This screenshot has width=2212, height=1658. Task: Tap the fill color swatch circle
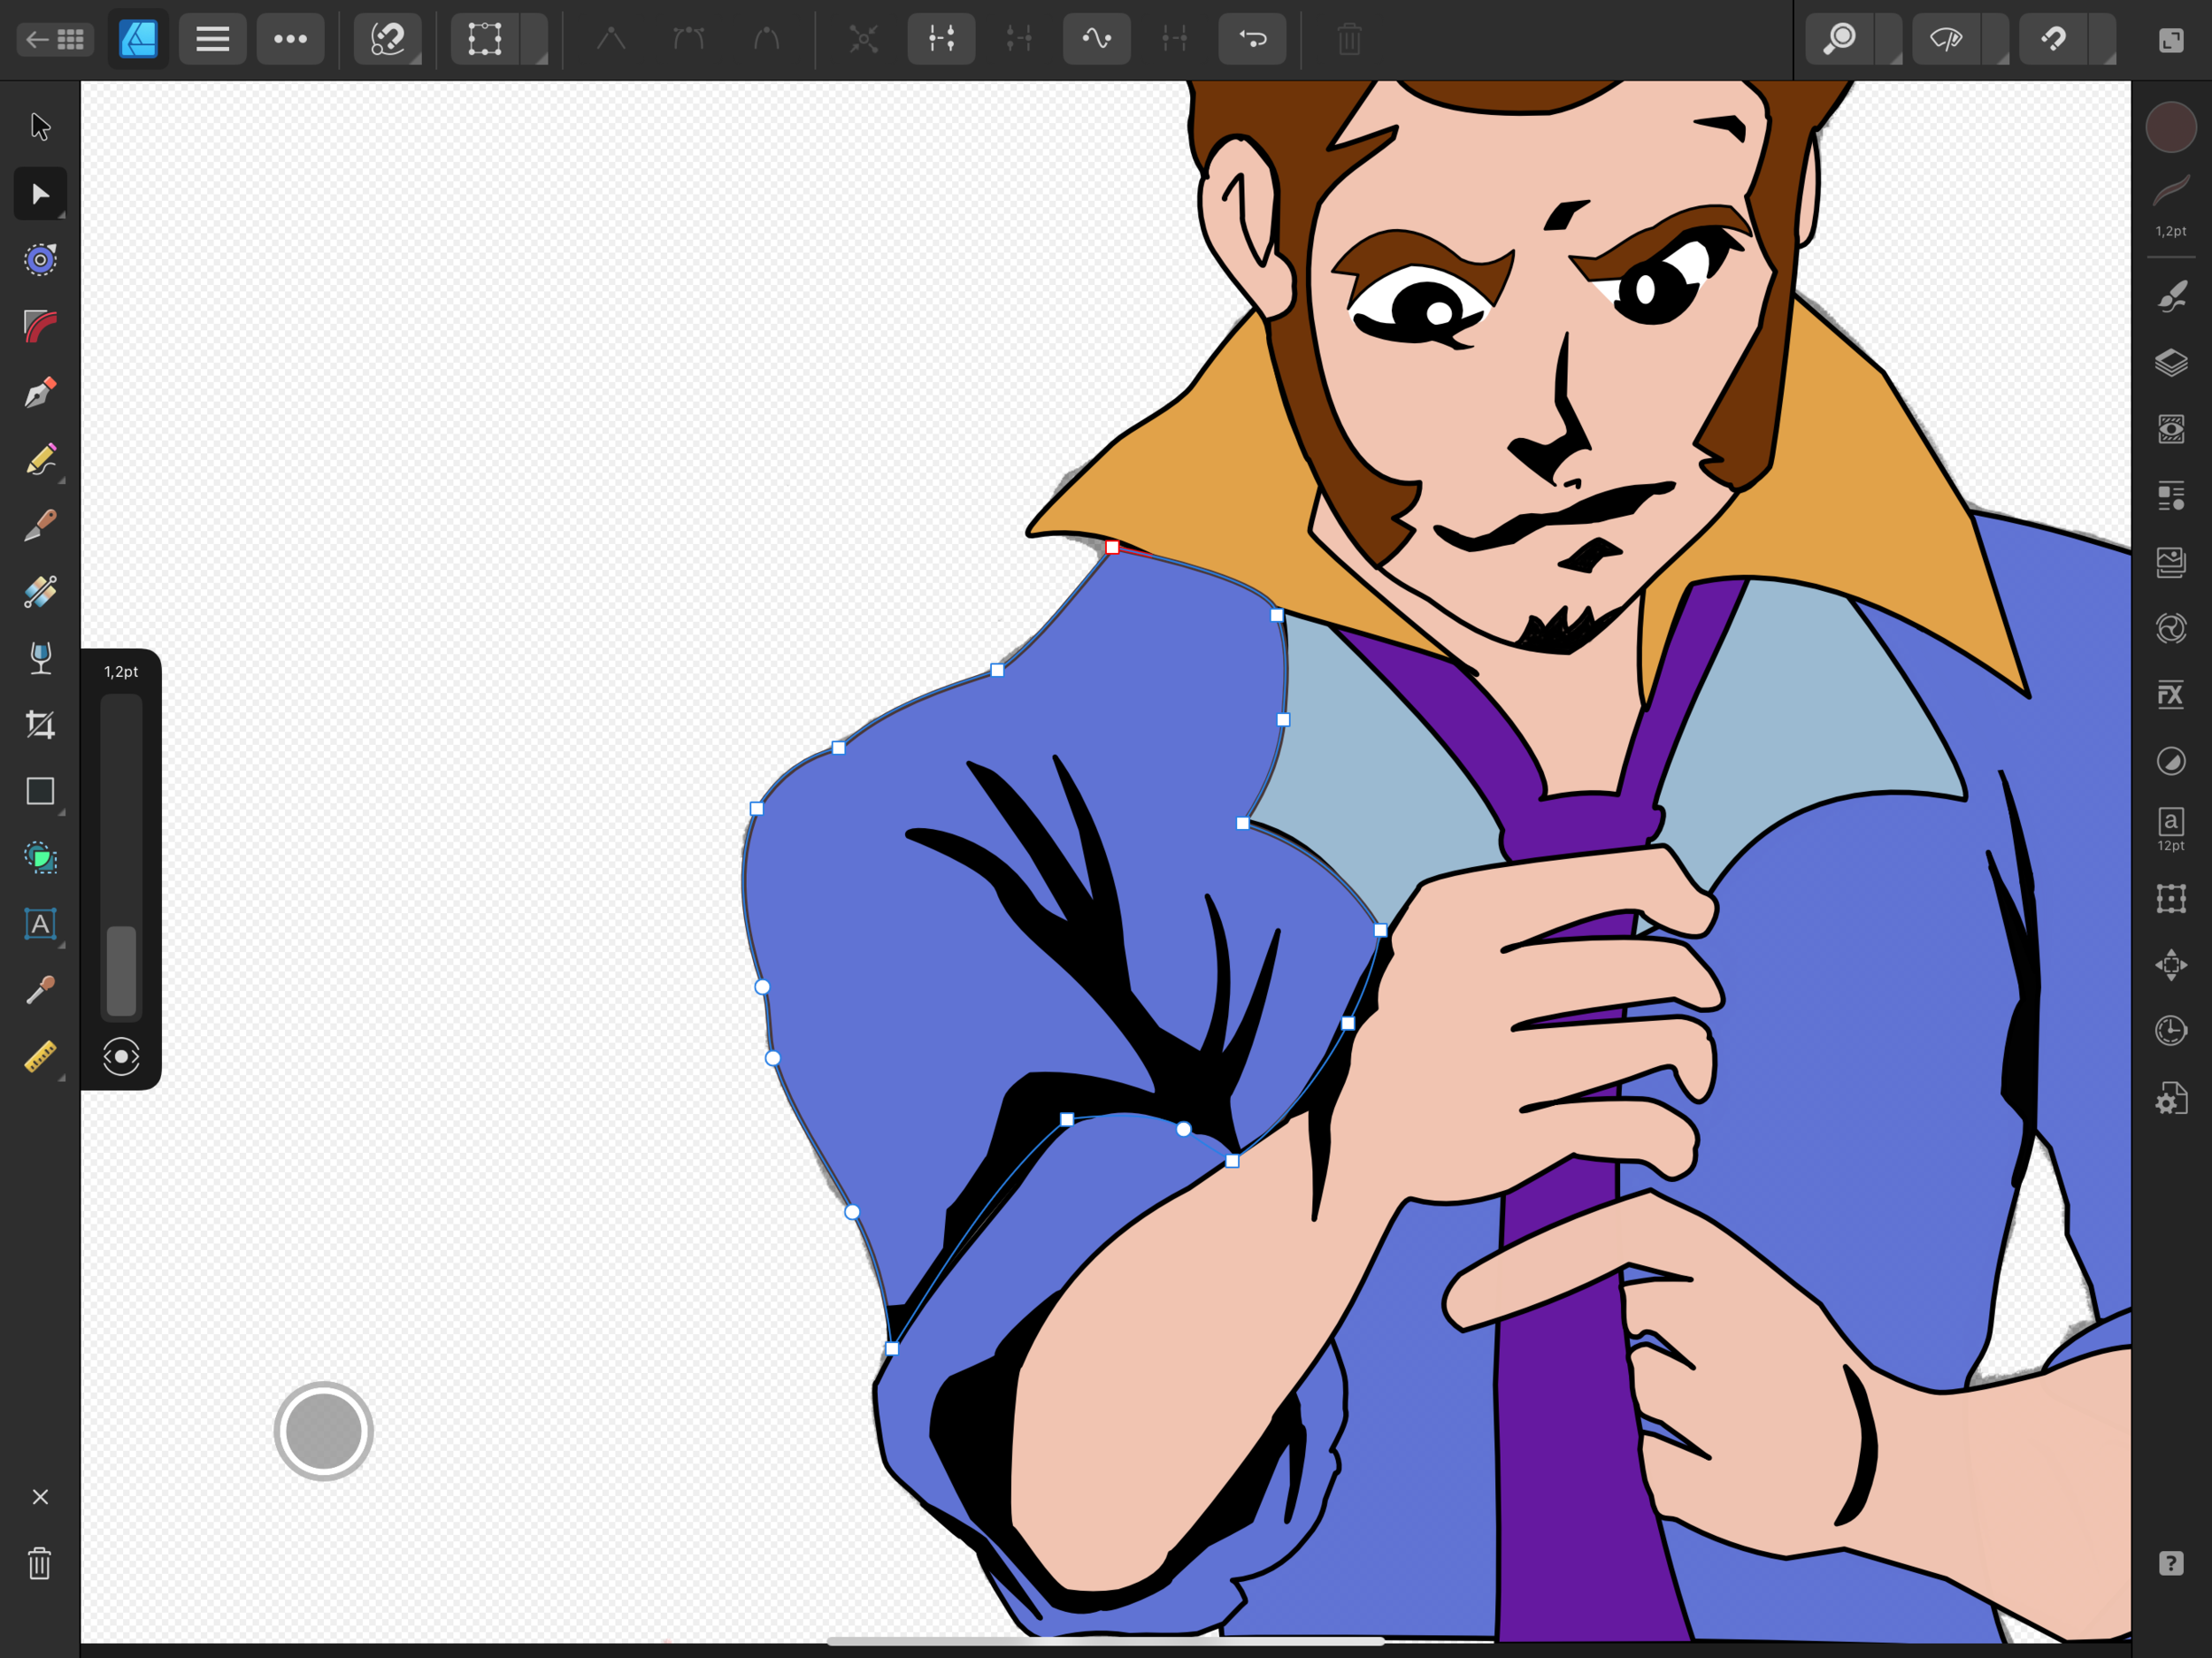2171,127
